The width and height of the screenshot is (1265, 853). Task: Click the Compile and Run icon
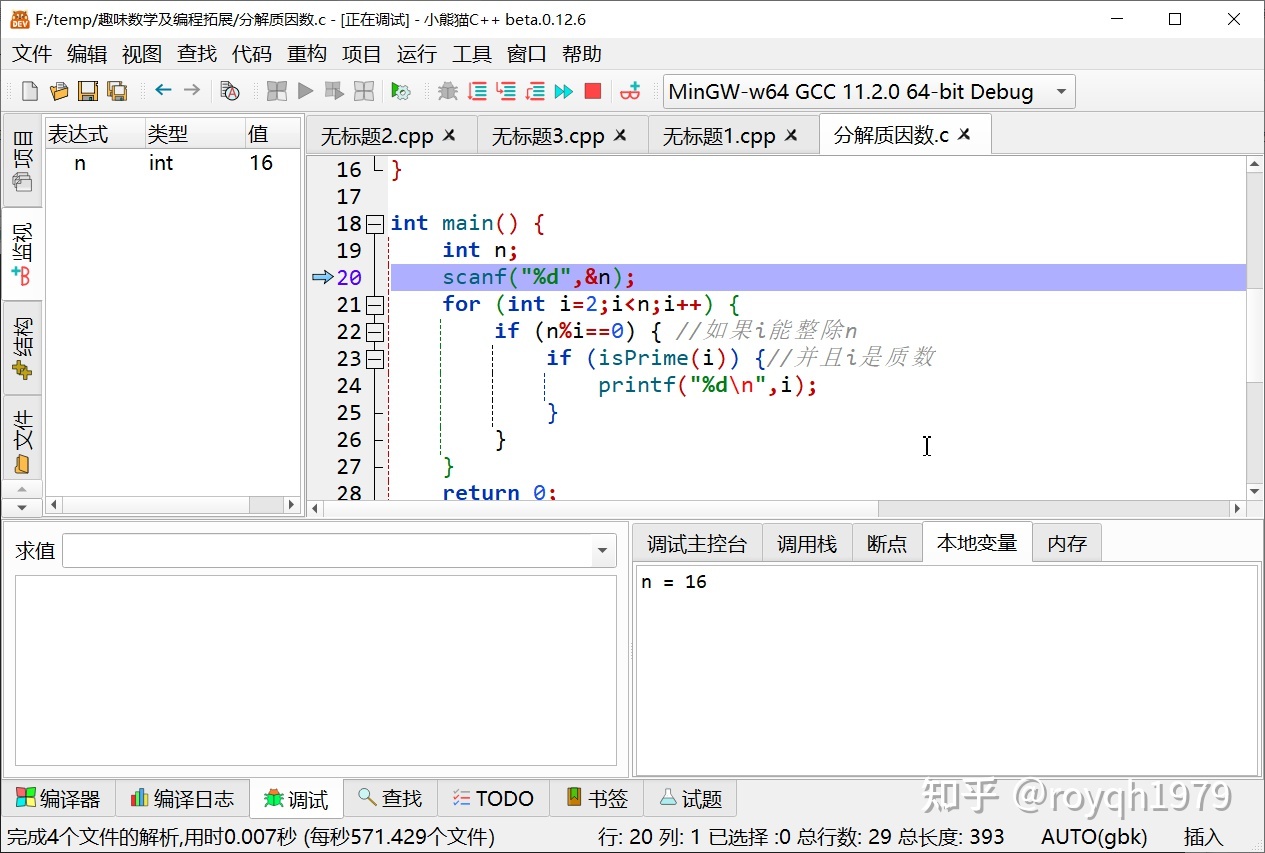(x=334, y=92)
